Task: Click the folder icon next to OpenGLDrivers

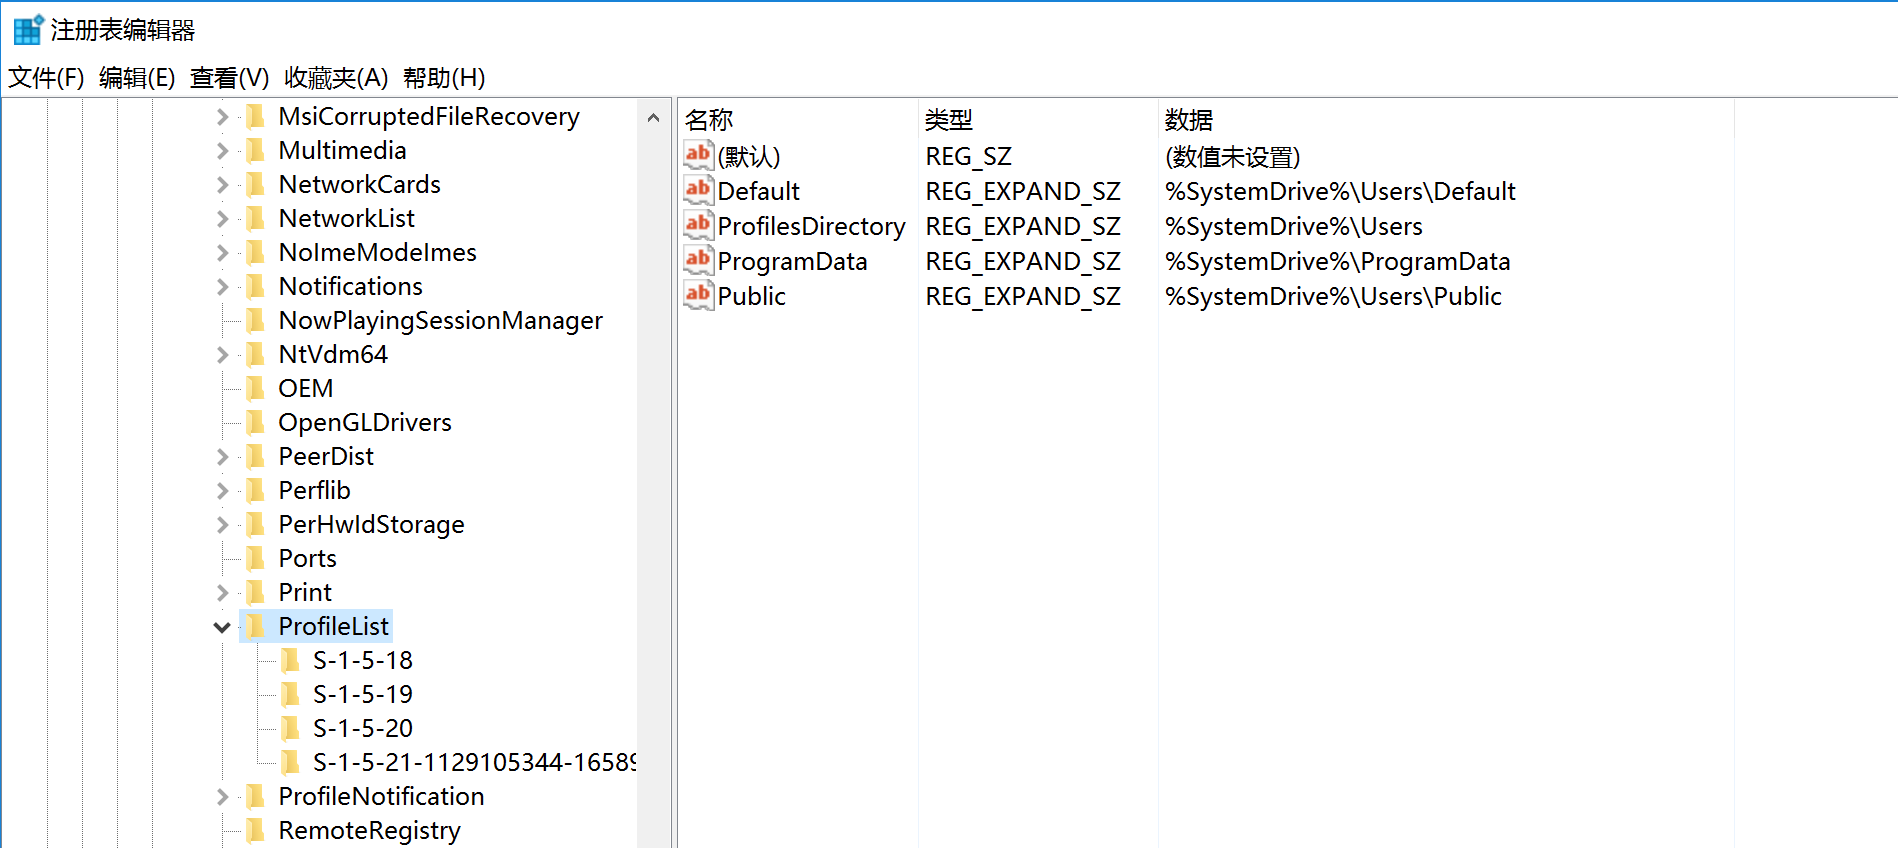Action: pyautogui.click(x=257, y=422)
